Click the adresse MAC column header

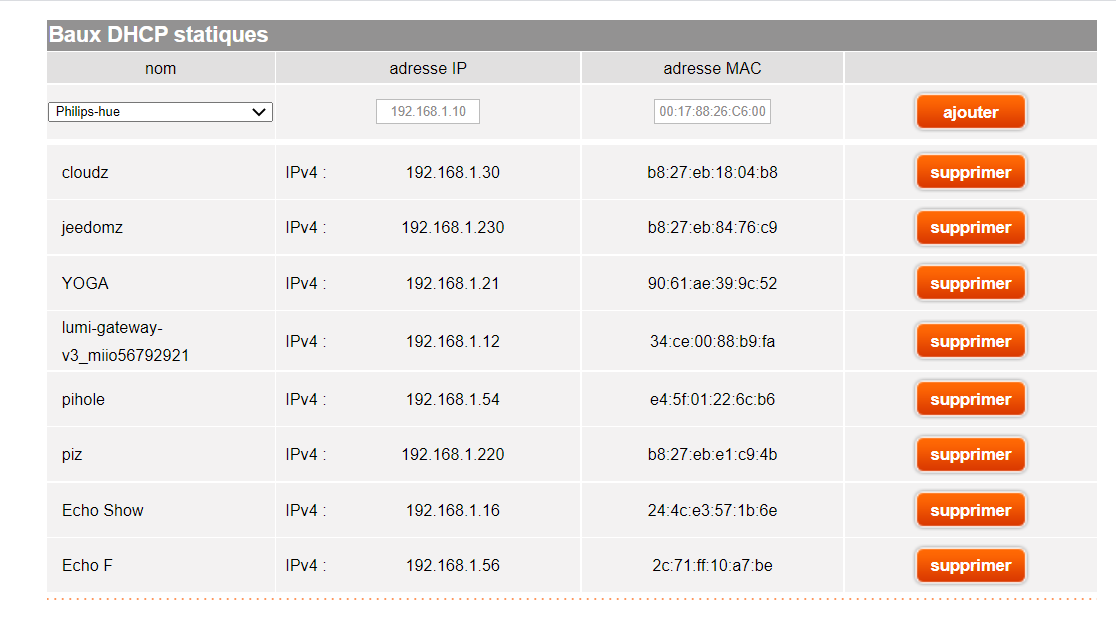[x=712, y=68]
